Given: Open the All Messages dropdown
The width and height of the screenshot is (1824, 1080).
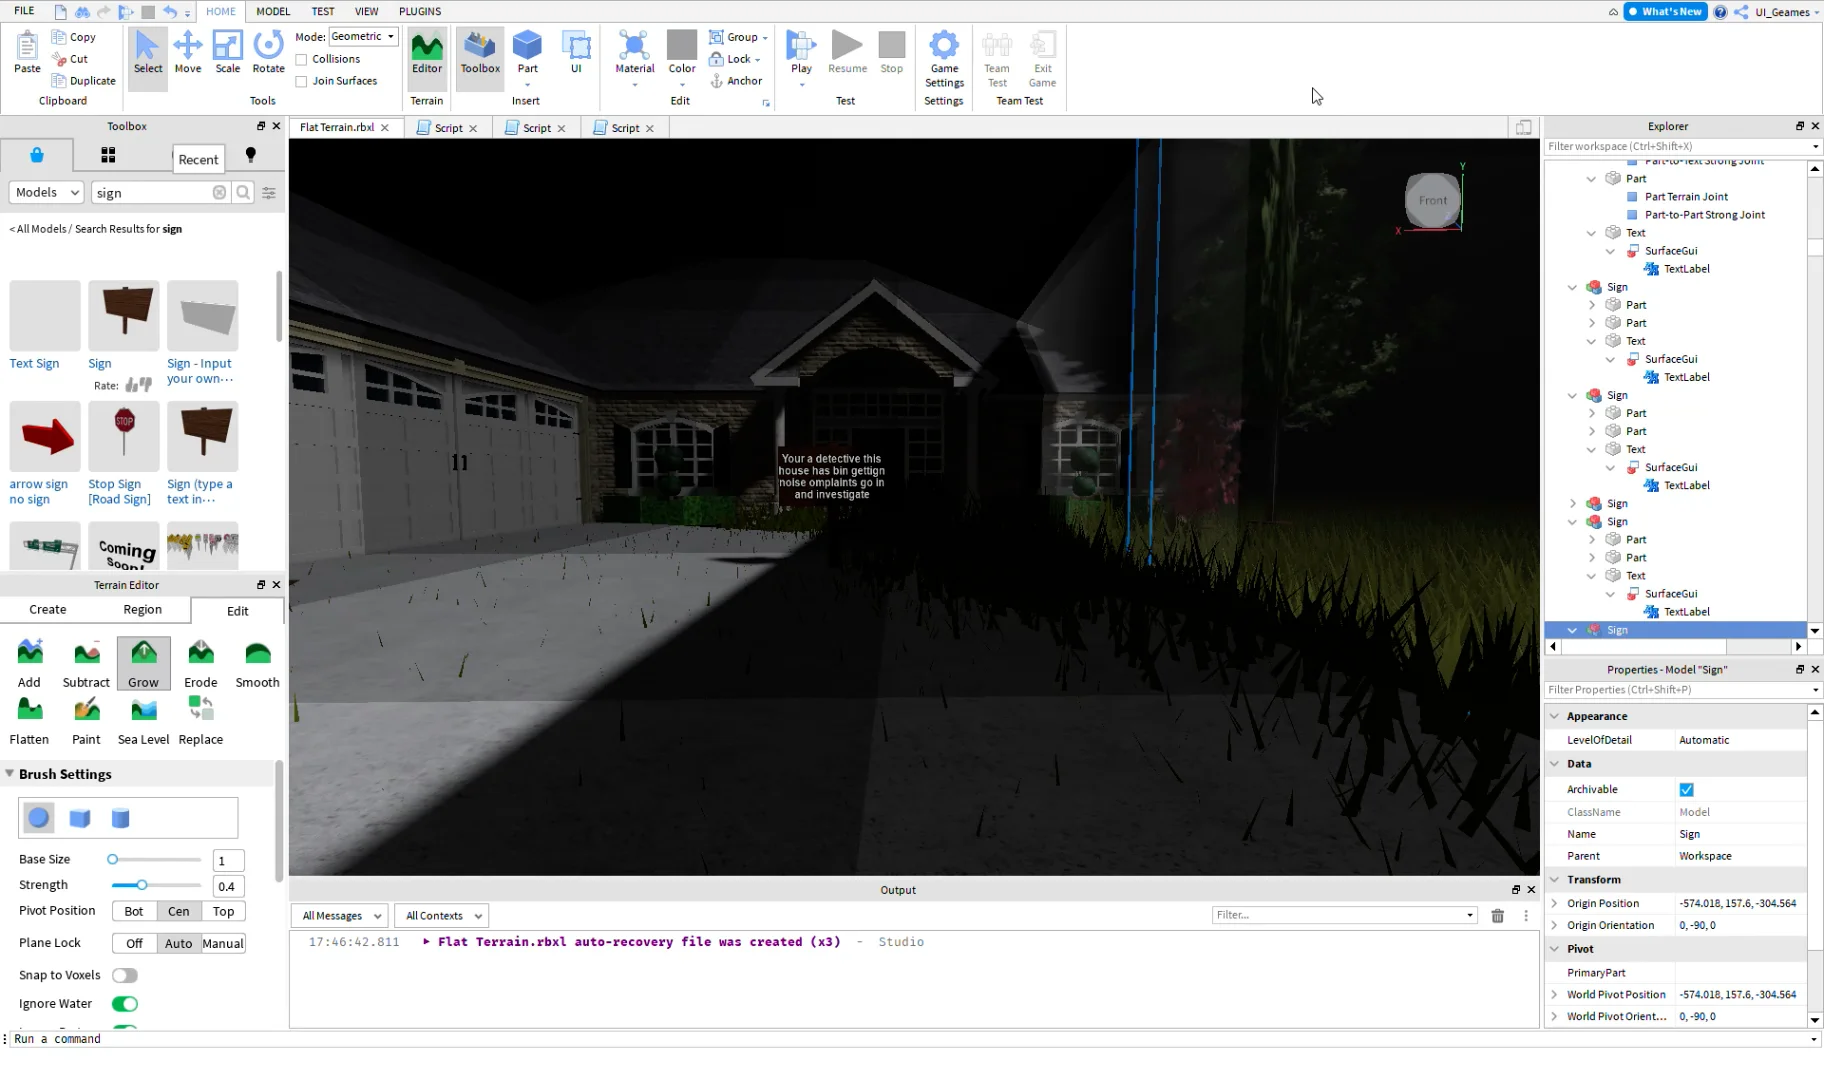Looking at the screenshot, I should [x=340, y=915].
